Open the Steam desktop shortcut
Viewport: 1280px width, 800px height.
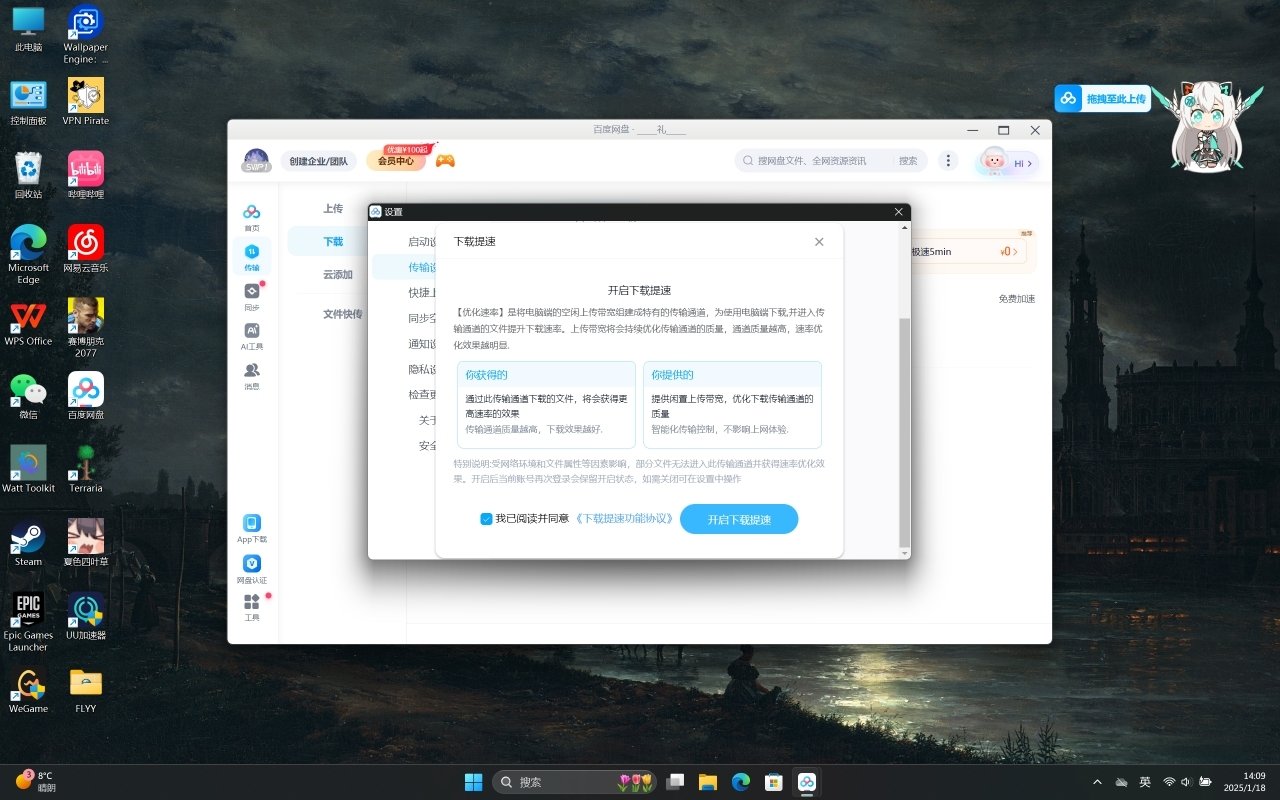(x=28, y=542)
